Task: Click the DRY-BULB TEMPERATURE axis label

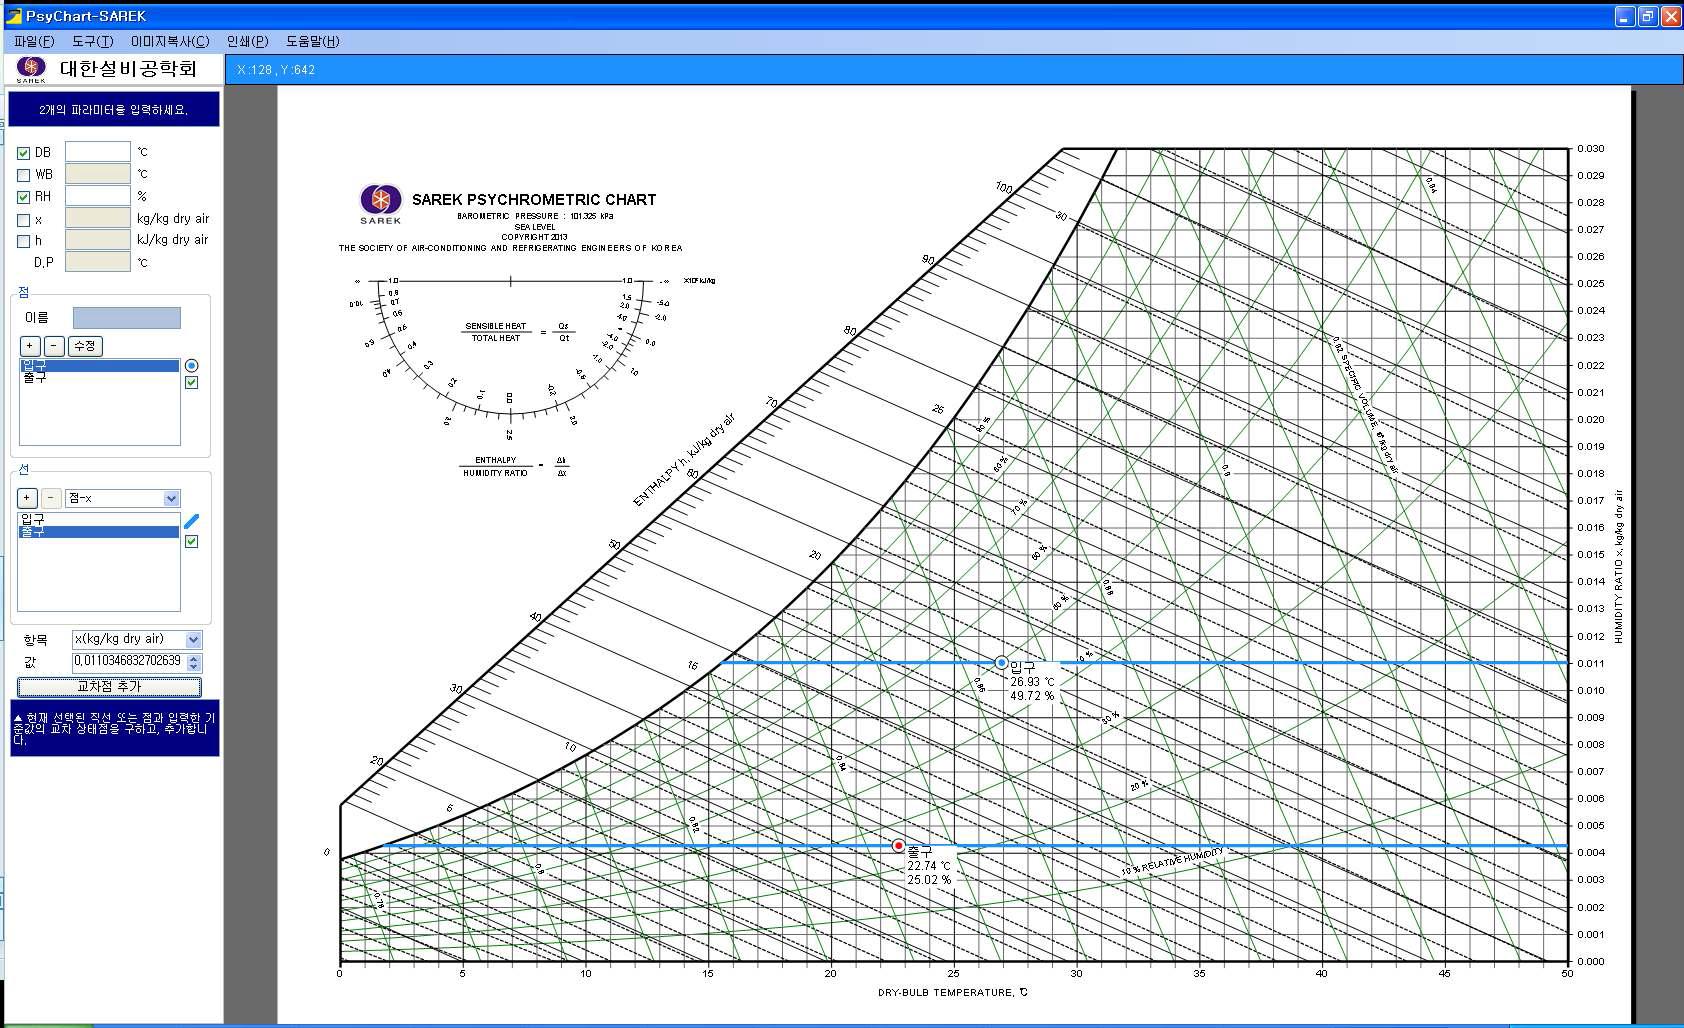Action: [x=952, y=992]
